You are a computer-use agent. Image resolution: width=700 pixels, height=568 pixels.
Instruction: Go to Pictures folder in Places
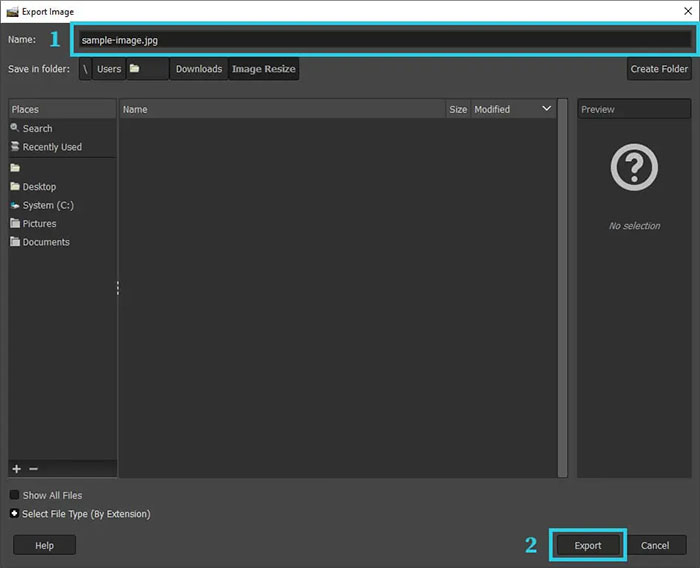(39, 224)
